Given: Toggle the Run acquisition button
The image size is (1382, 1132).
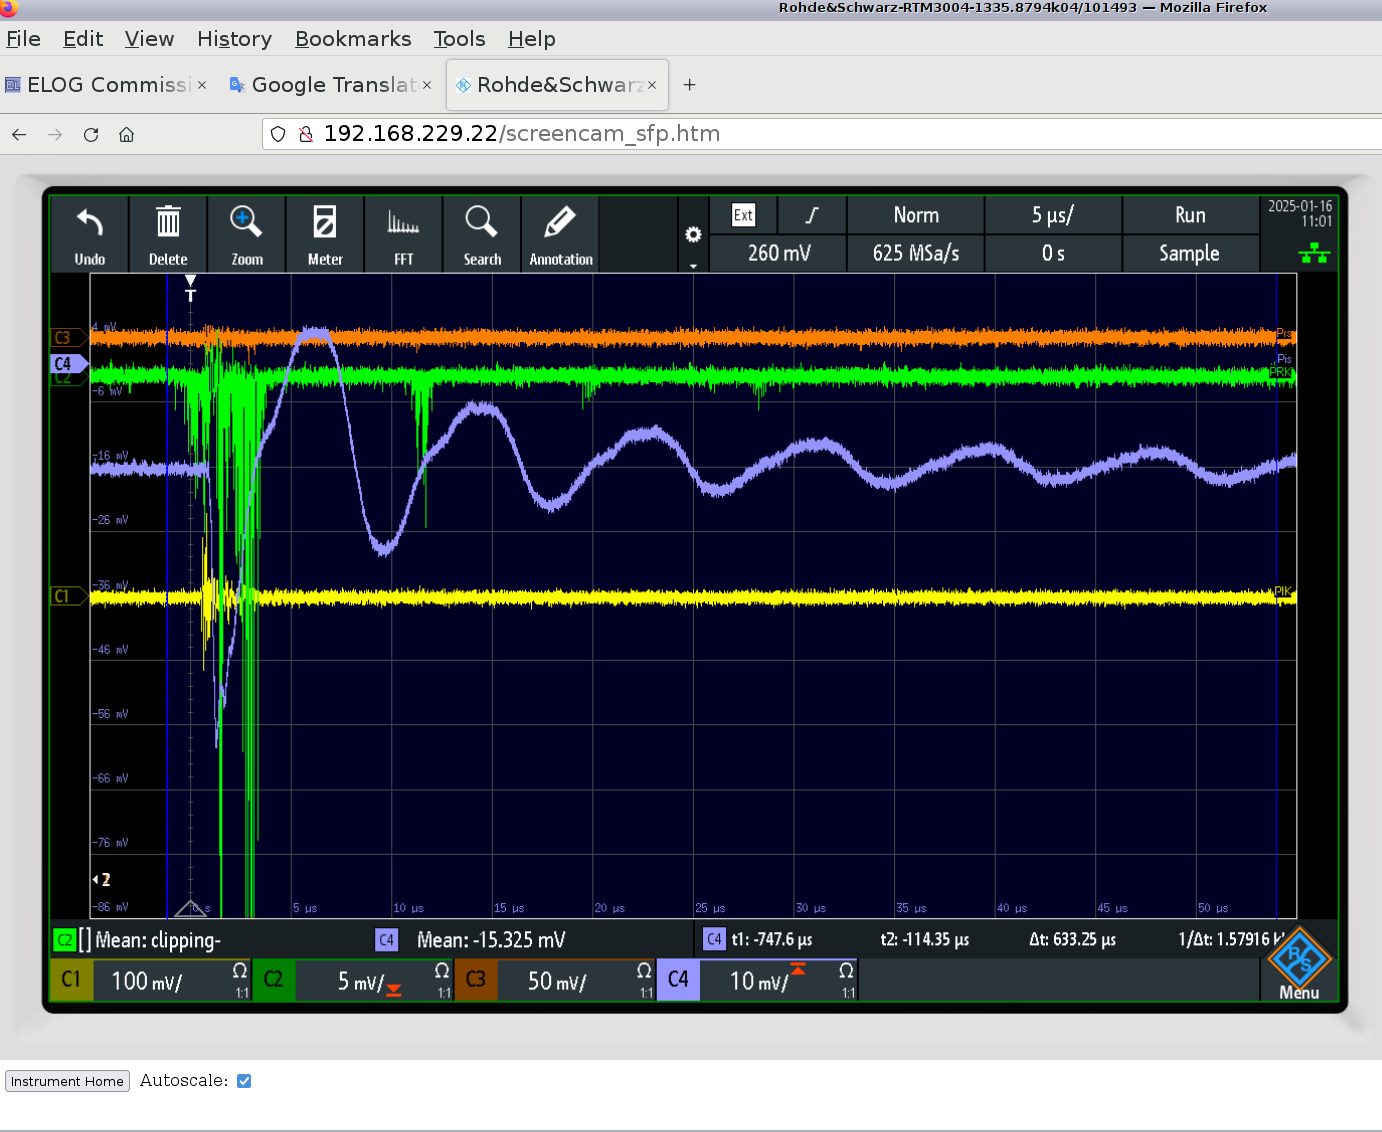Looking at the screenshot, I should coord(1190,215).
